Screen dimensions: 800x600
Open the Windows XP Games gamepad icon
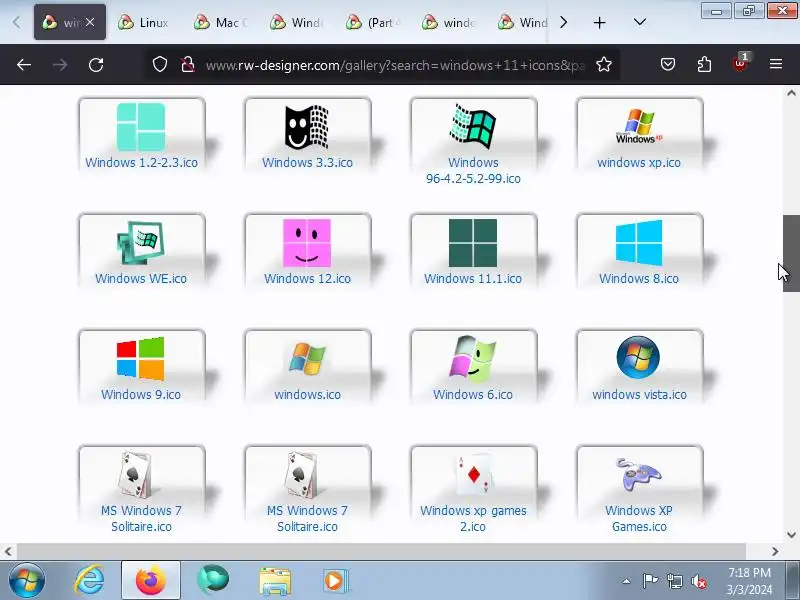pos(639,474)
